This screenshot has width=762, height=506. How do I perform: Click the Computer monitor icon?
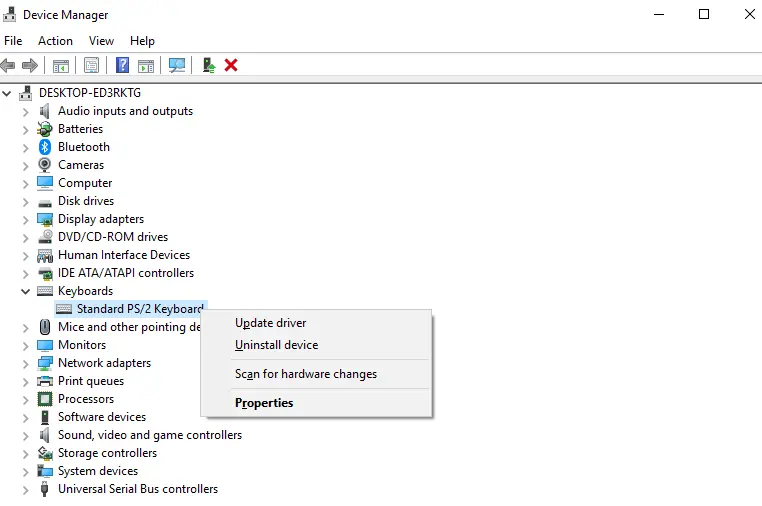coord(45,183)
